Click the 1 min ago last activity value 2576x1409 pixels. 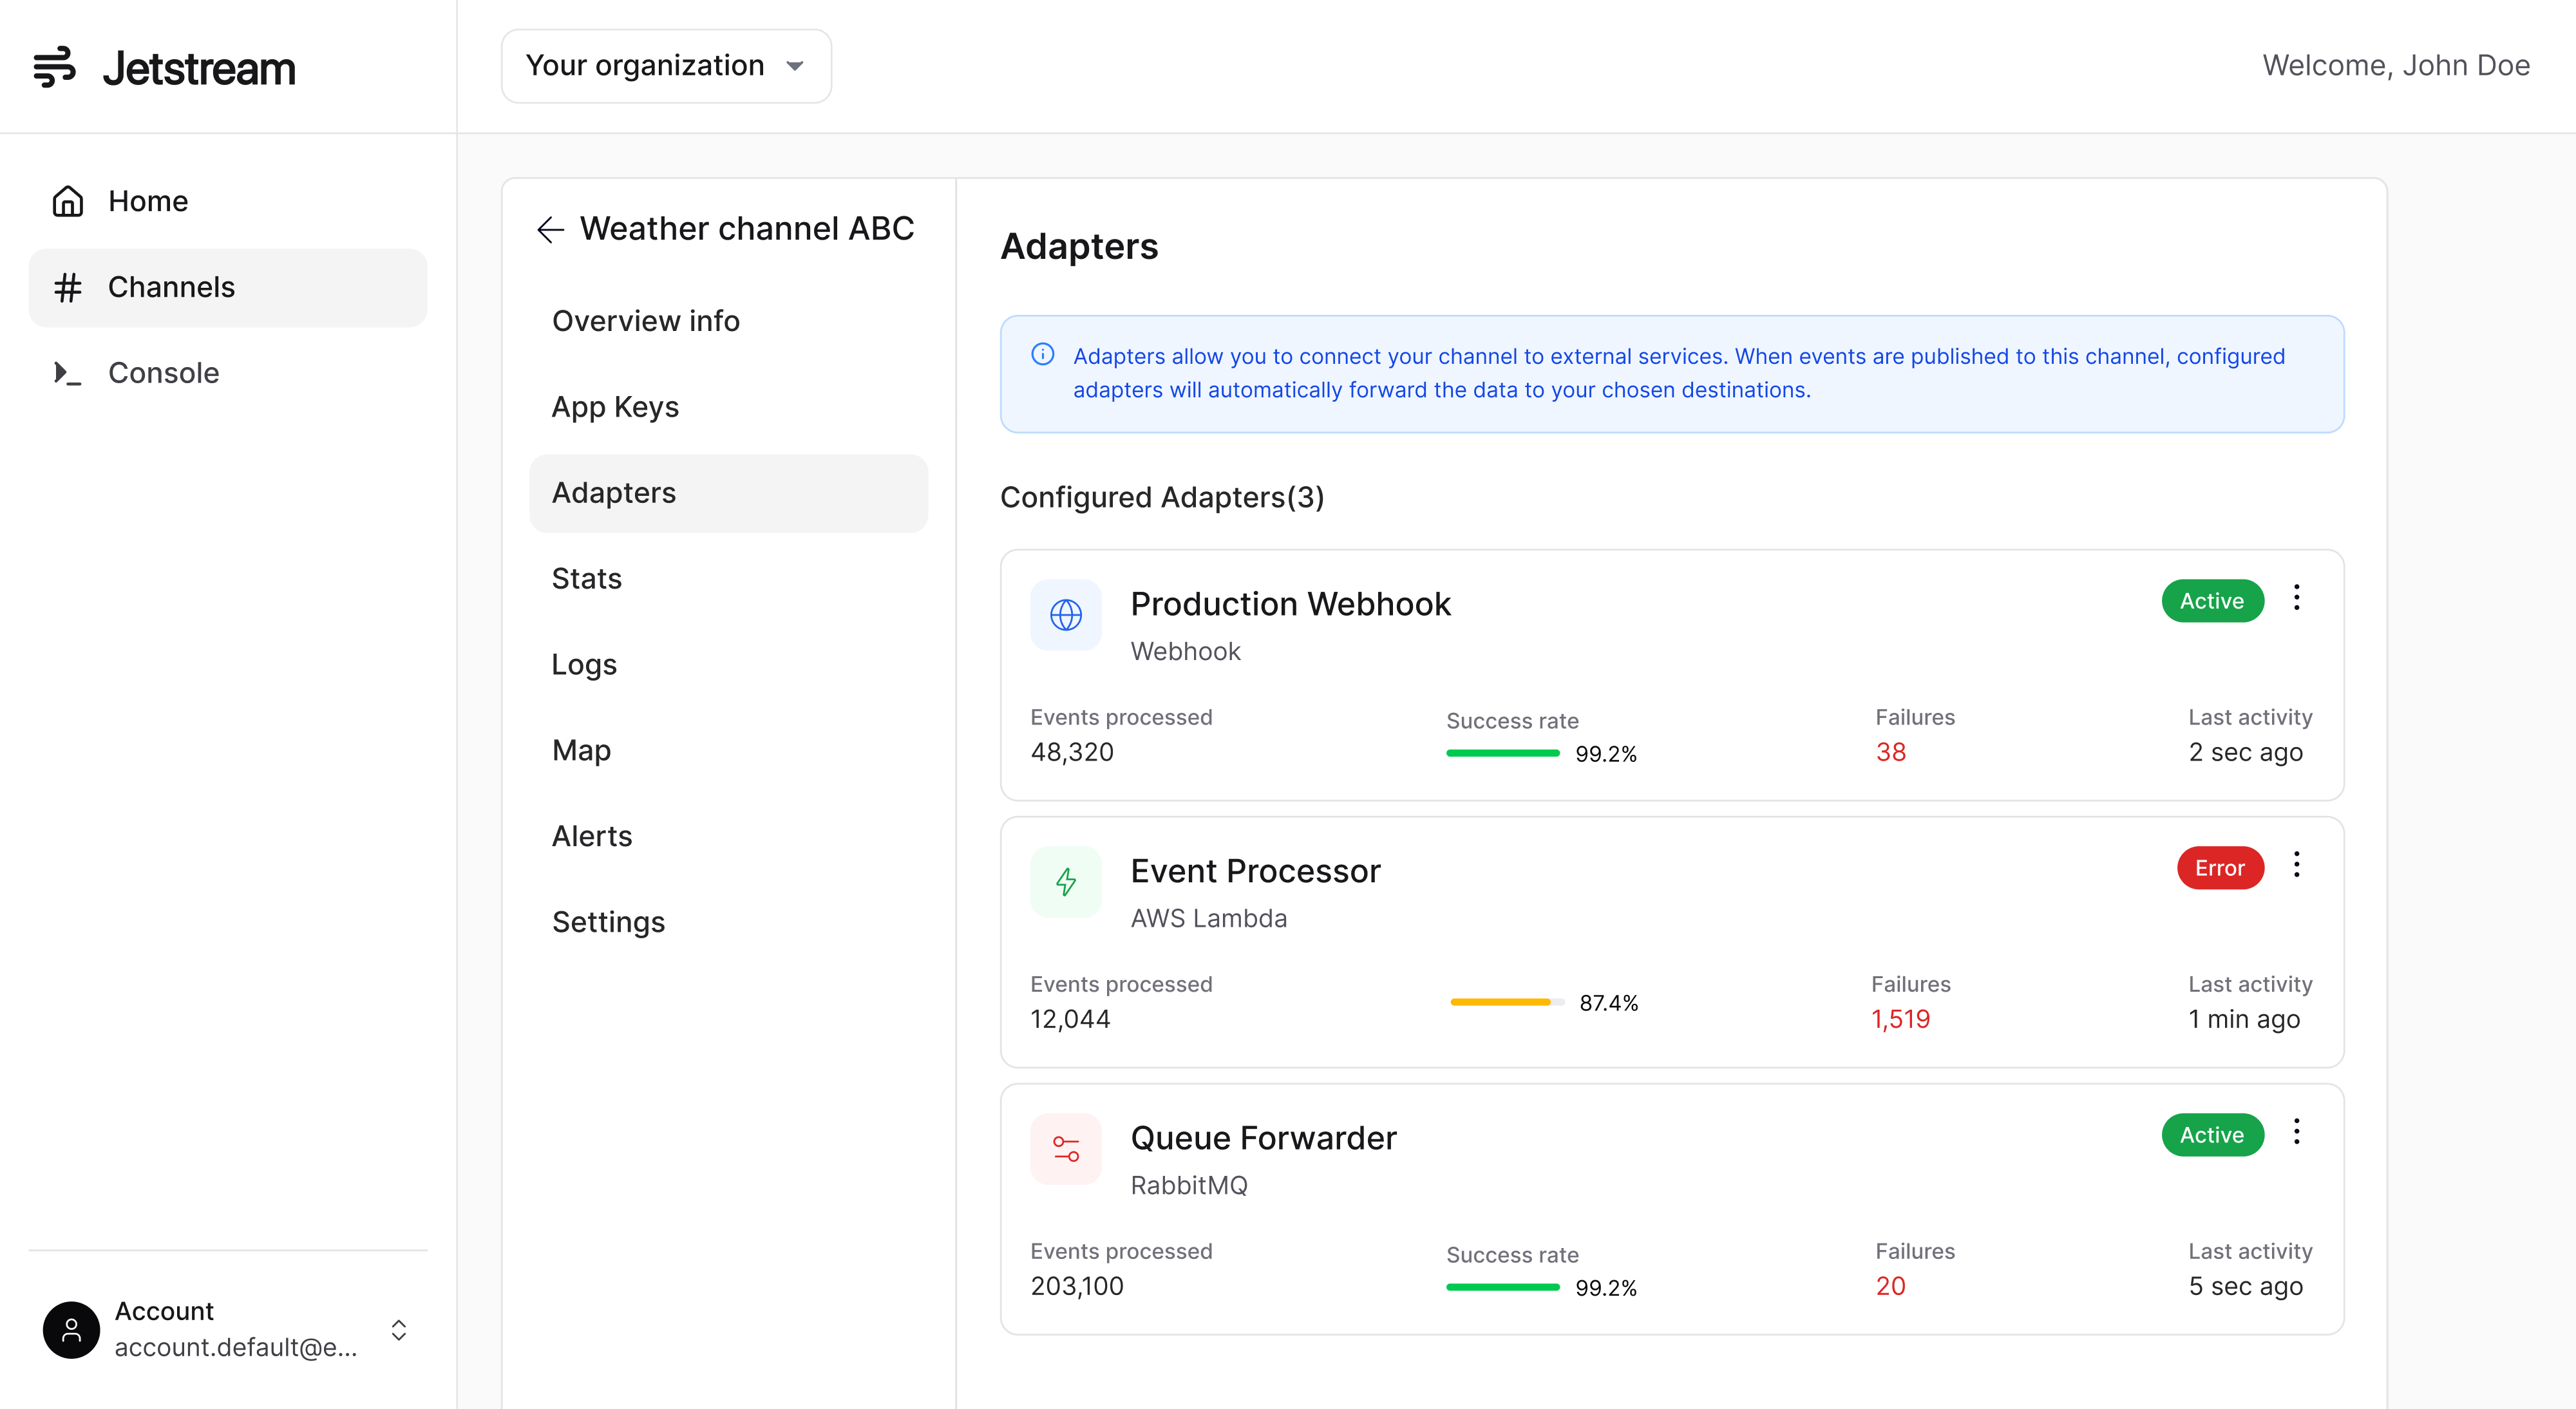(x=2244, y=1019)
